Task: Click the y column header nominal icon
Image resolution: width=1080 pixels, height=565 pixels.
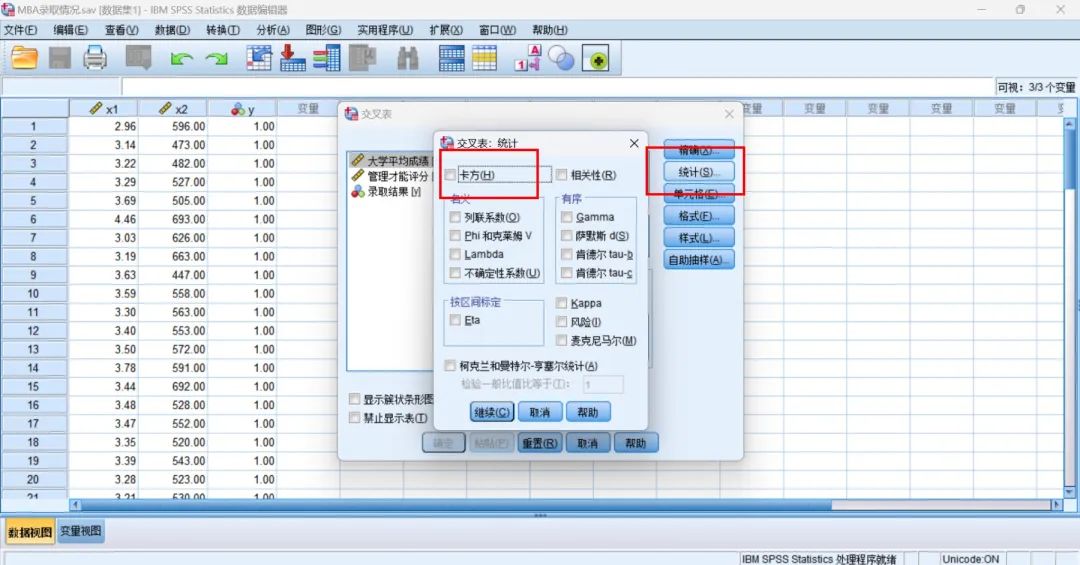Action: pyautogui.click(x=238, y=109)
